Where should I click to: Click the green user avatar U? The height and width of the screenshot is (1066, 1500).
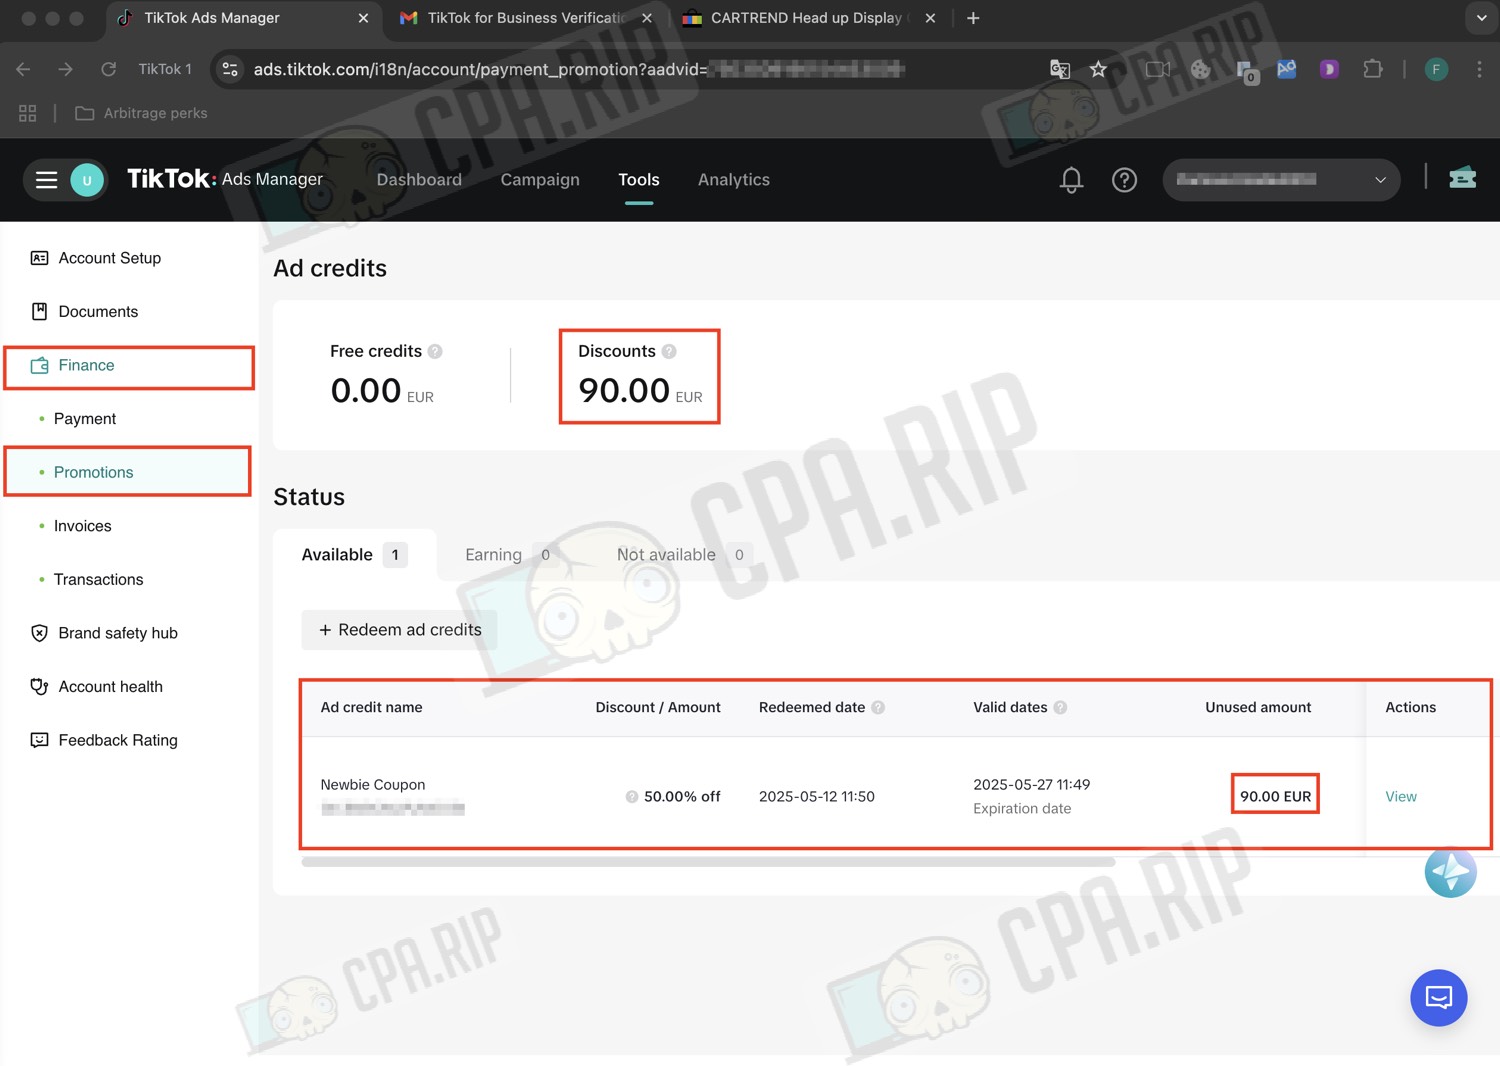87,180
